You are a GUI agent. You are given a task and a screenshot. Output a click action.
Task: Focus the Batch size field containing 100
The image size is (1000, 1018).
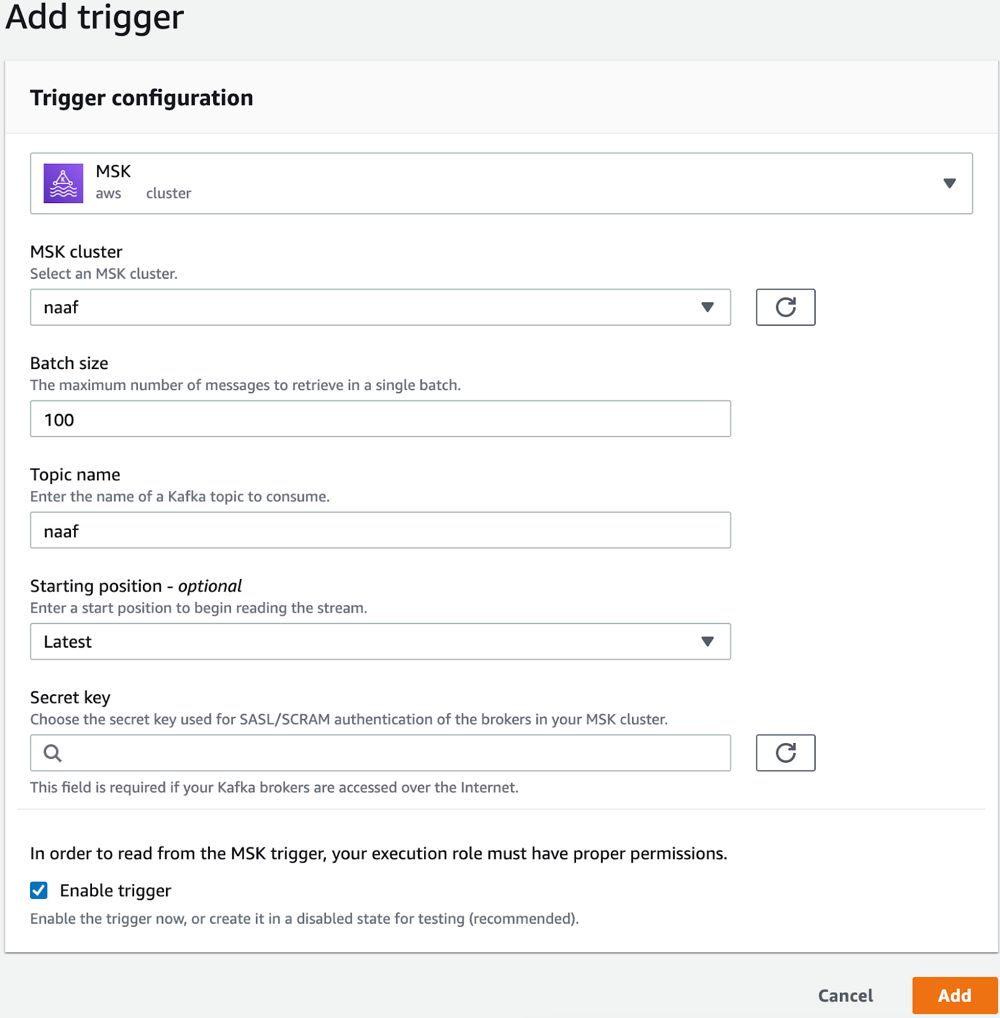(x=380, y=419)
